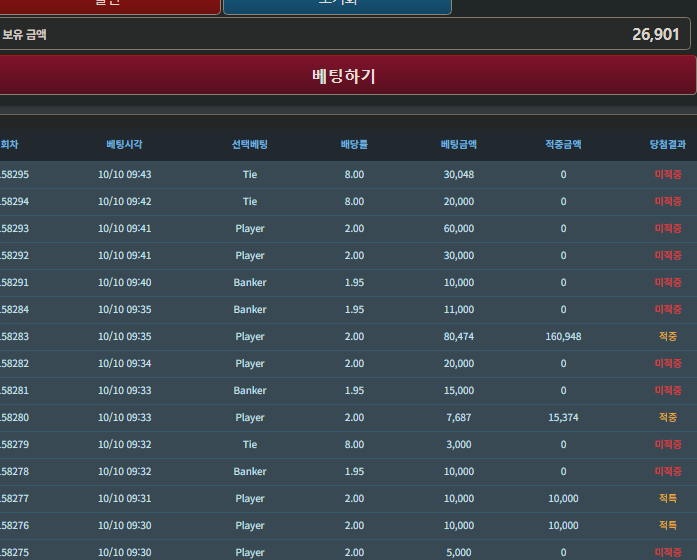The image size is (697, 560).
Task: Select round number 58278
Action: tap(14, 472)
